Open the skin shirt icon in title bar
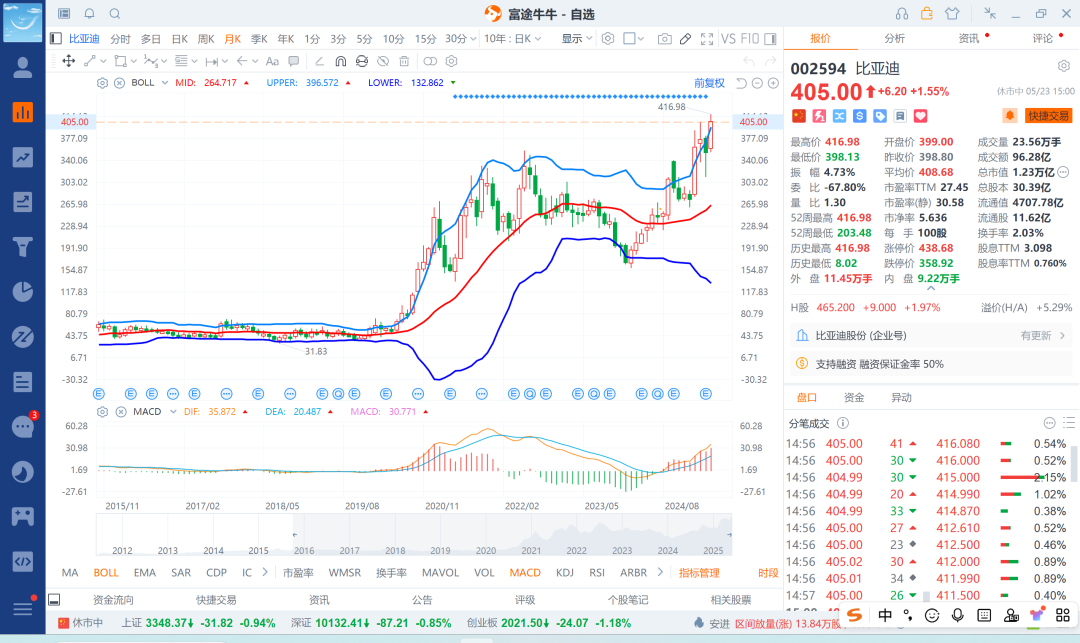The height and width of the screenshot is (643, 1080). (x=952, y=14)
